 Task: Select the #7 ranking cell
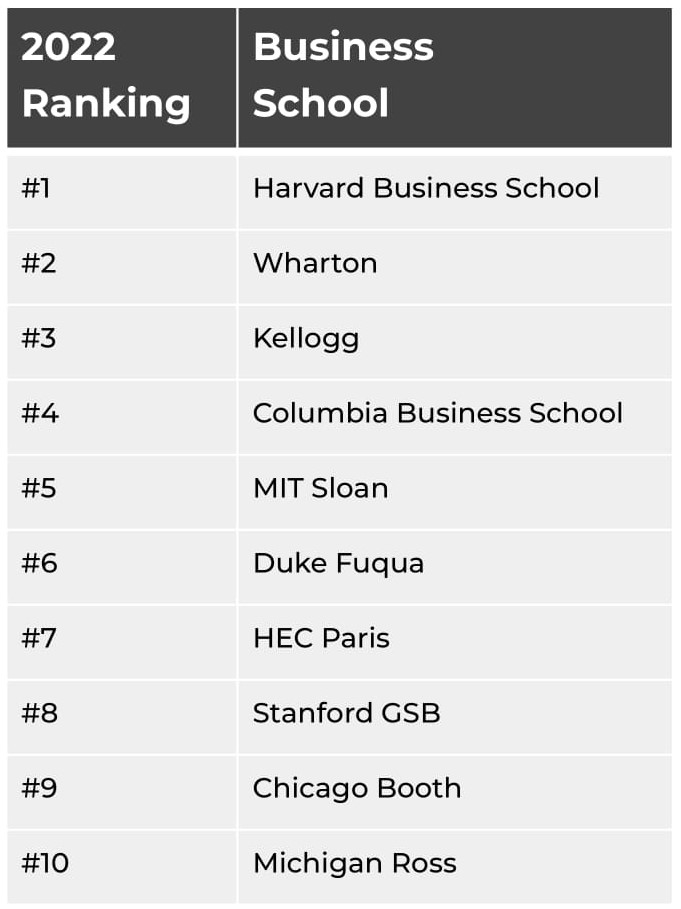(x=38, y=638)
